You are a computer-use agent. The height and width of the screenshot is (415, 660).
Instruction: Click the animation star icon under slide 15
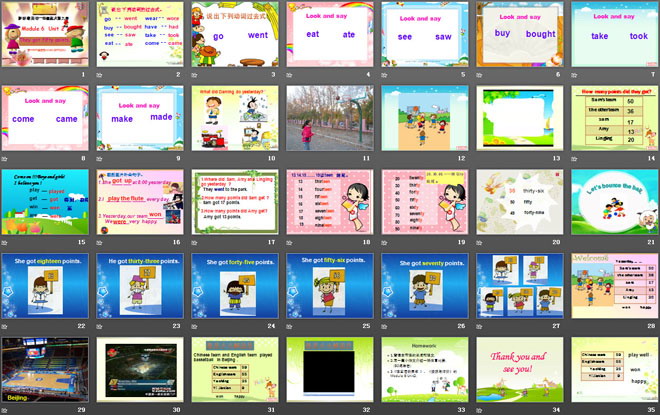tap(4, 242)
